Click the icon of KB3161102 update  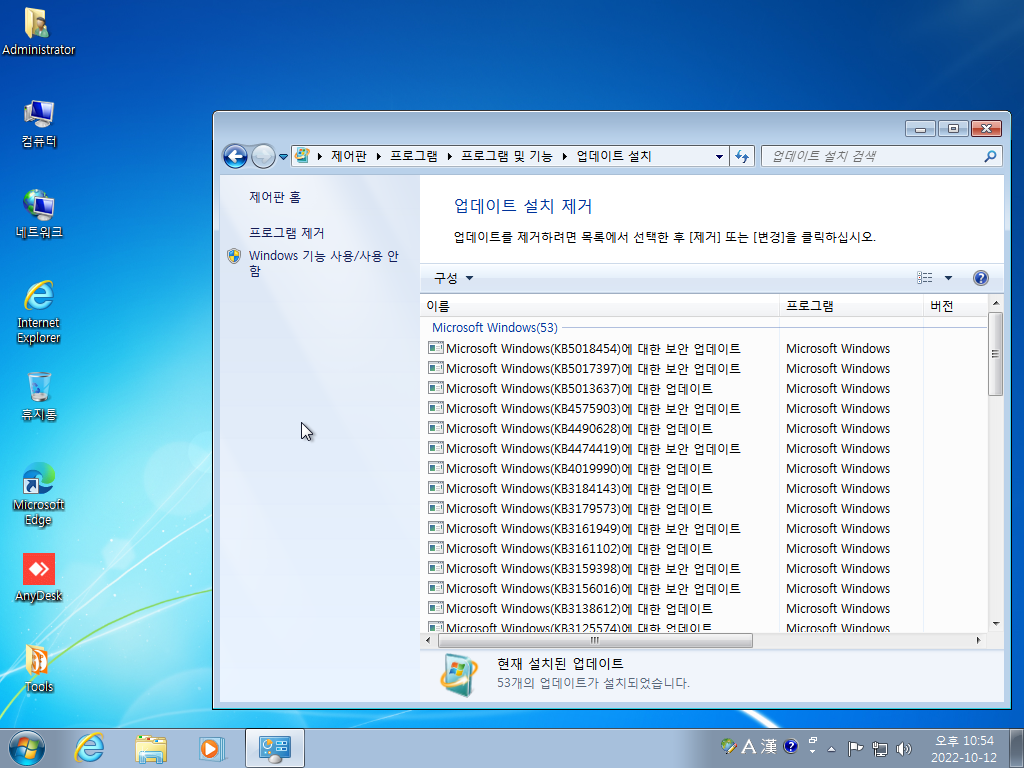click(436, 549)
